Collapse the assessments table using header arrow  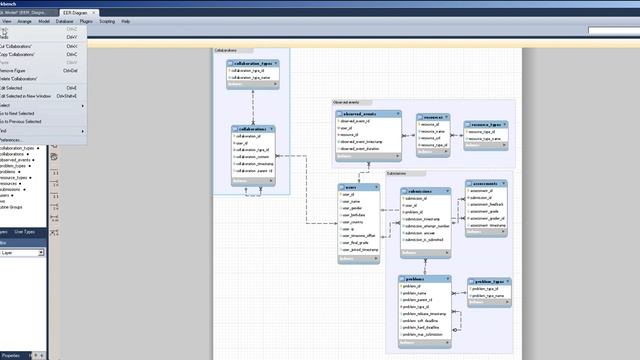pyautogui.click(x=504, y=184)
